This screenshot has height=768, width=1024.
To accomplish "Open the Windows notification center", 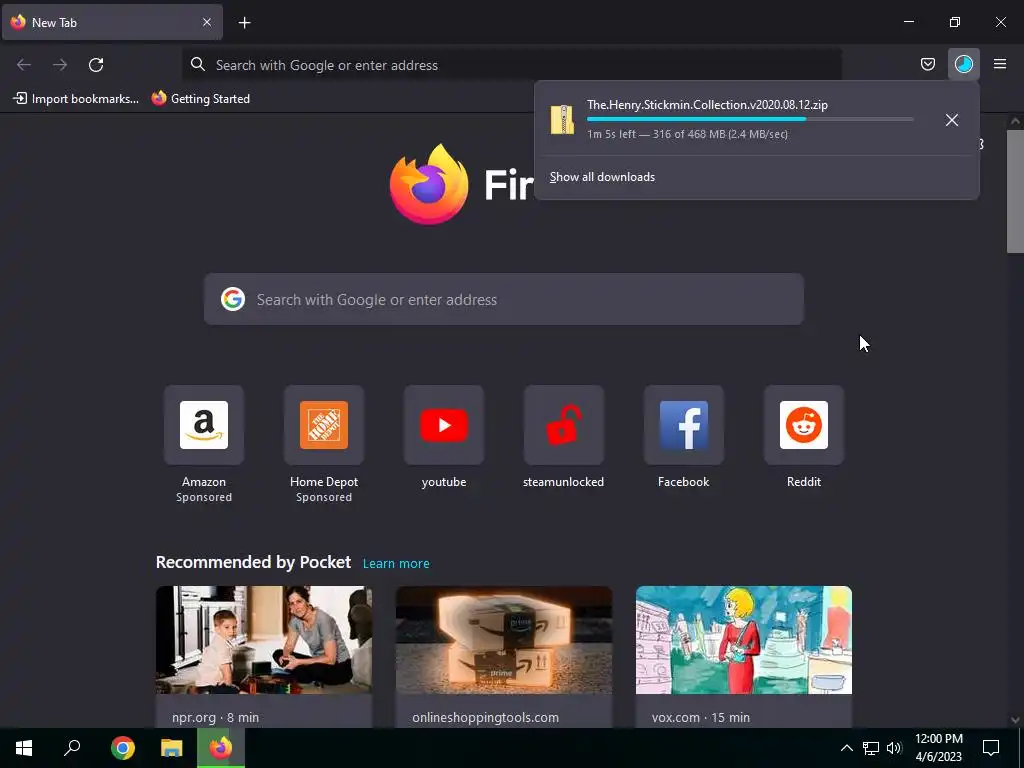I will 991,748.
